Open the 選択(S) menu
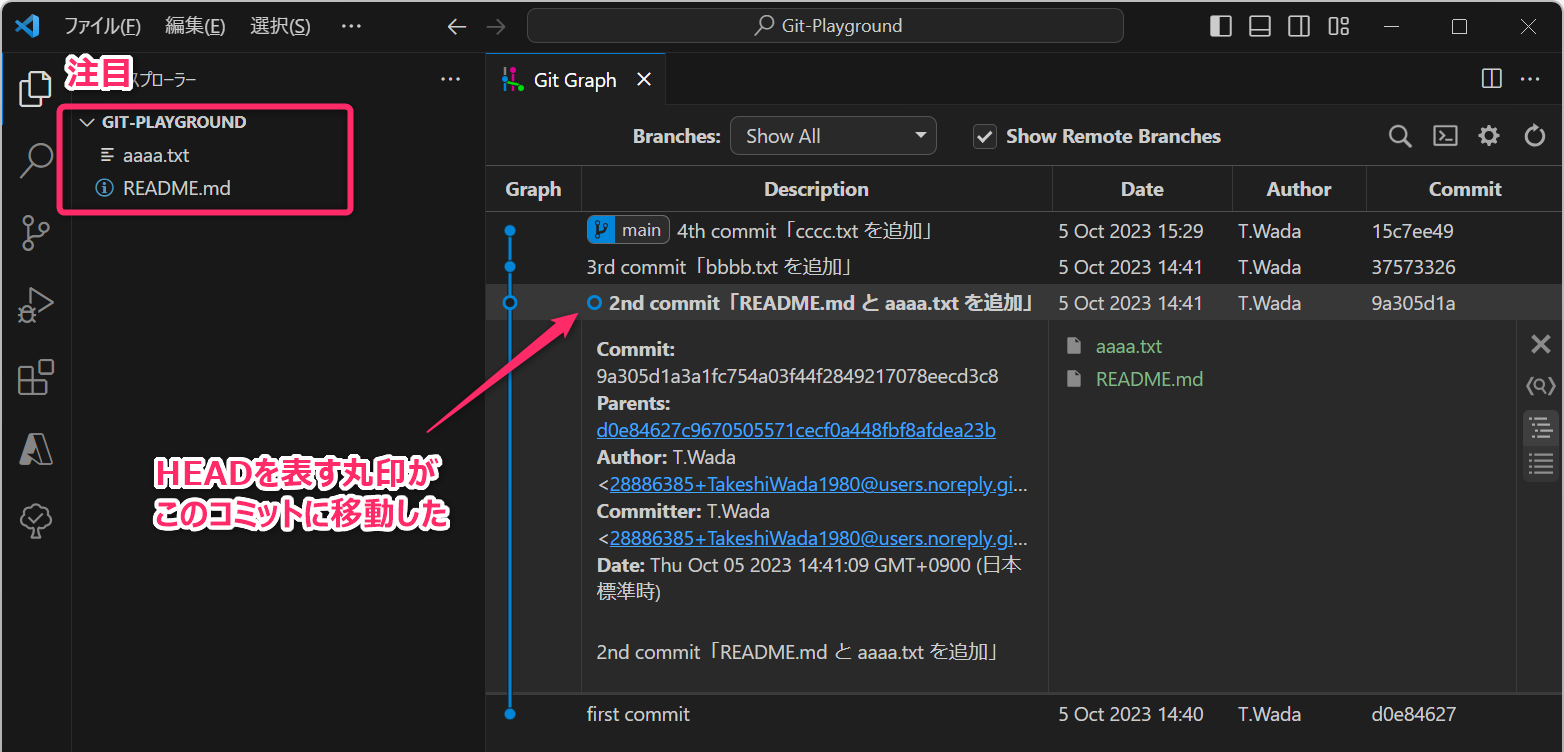This screenshot has width=1564, height=752. coord(280,26)
